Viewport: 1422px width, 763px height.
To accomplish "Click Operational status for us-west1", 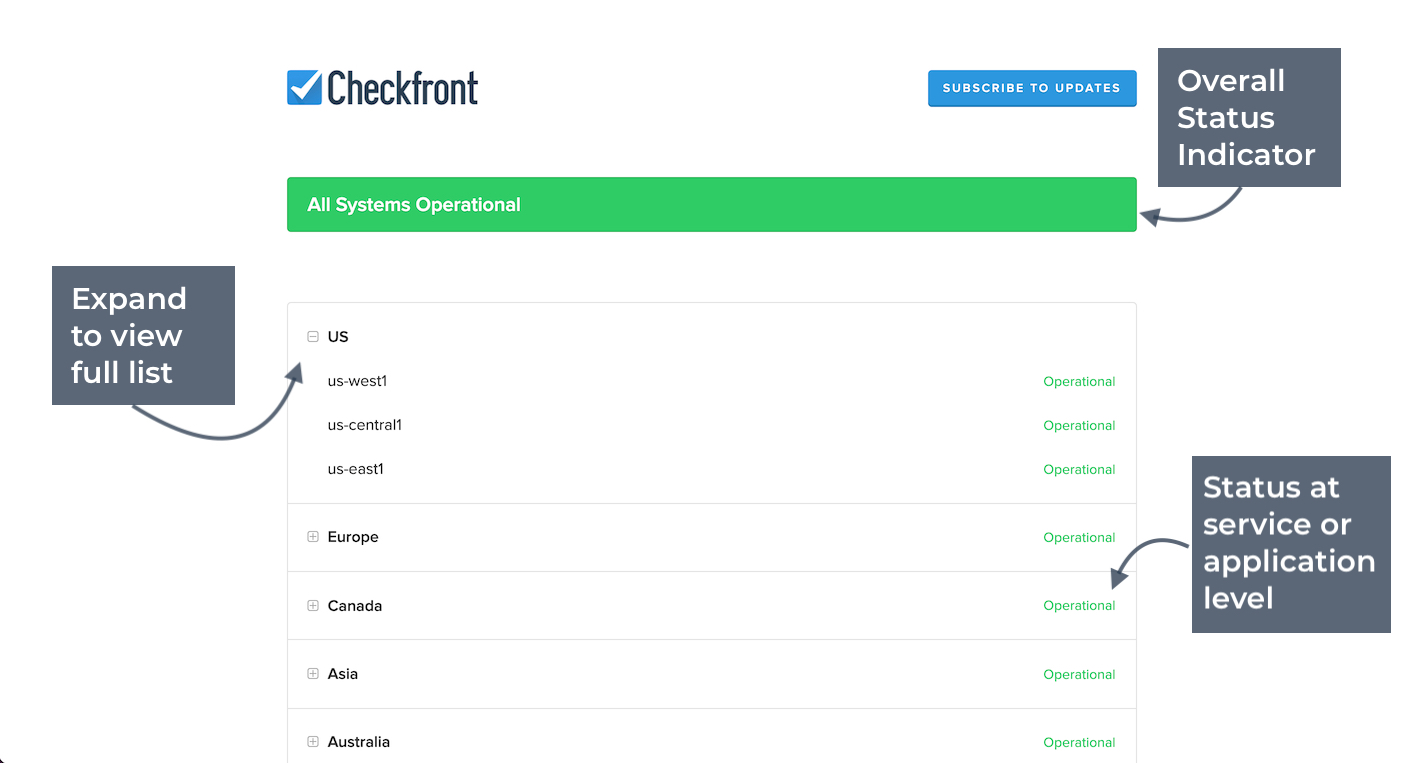I will click(1079, 382).
